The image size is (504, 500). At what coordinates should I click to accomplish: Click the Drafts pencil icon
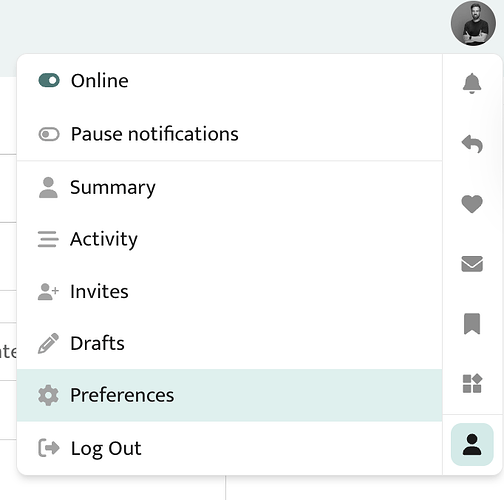pyautogui.click(x=48, y=343)
